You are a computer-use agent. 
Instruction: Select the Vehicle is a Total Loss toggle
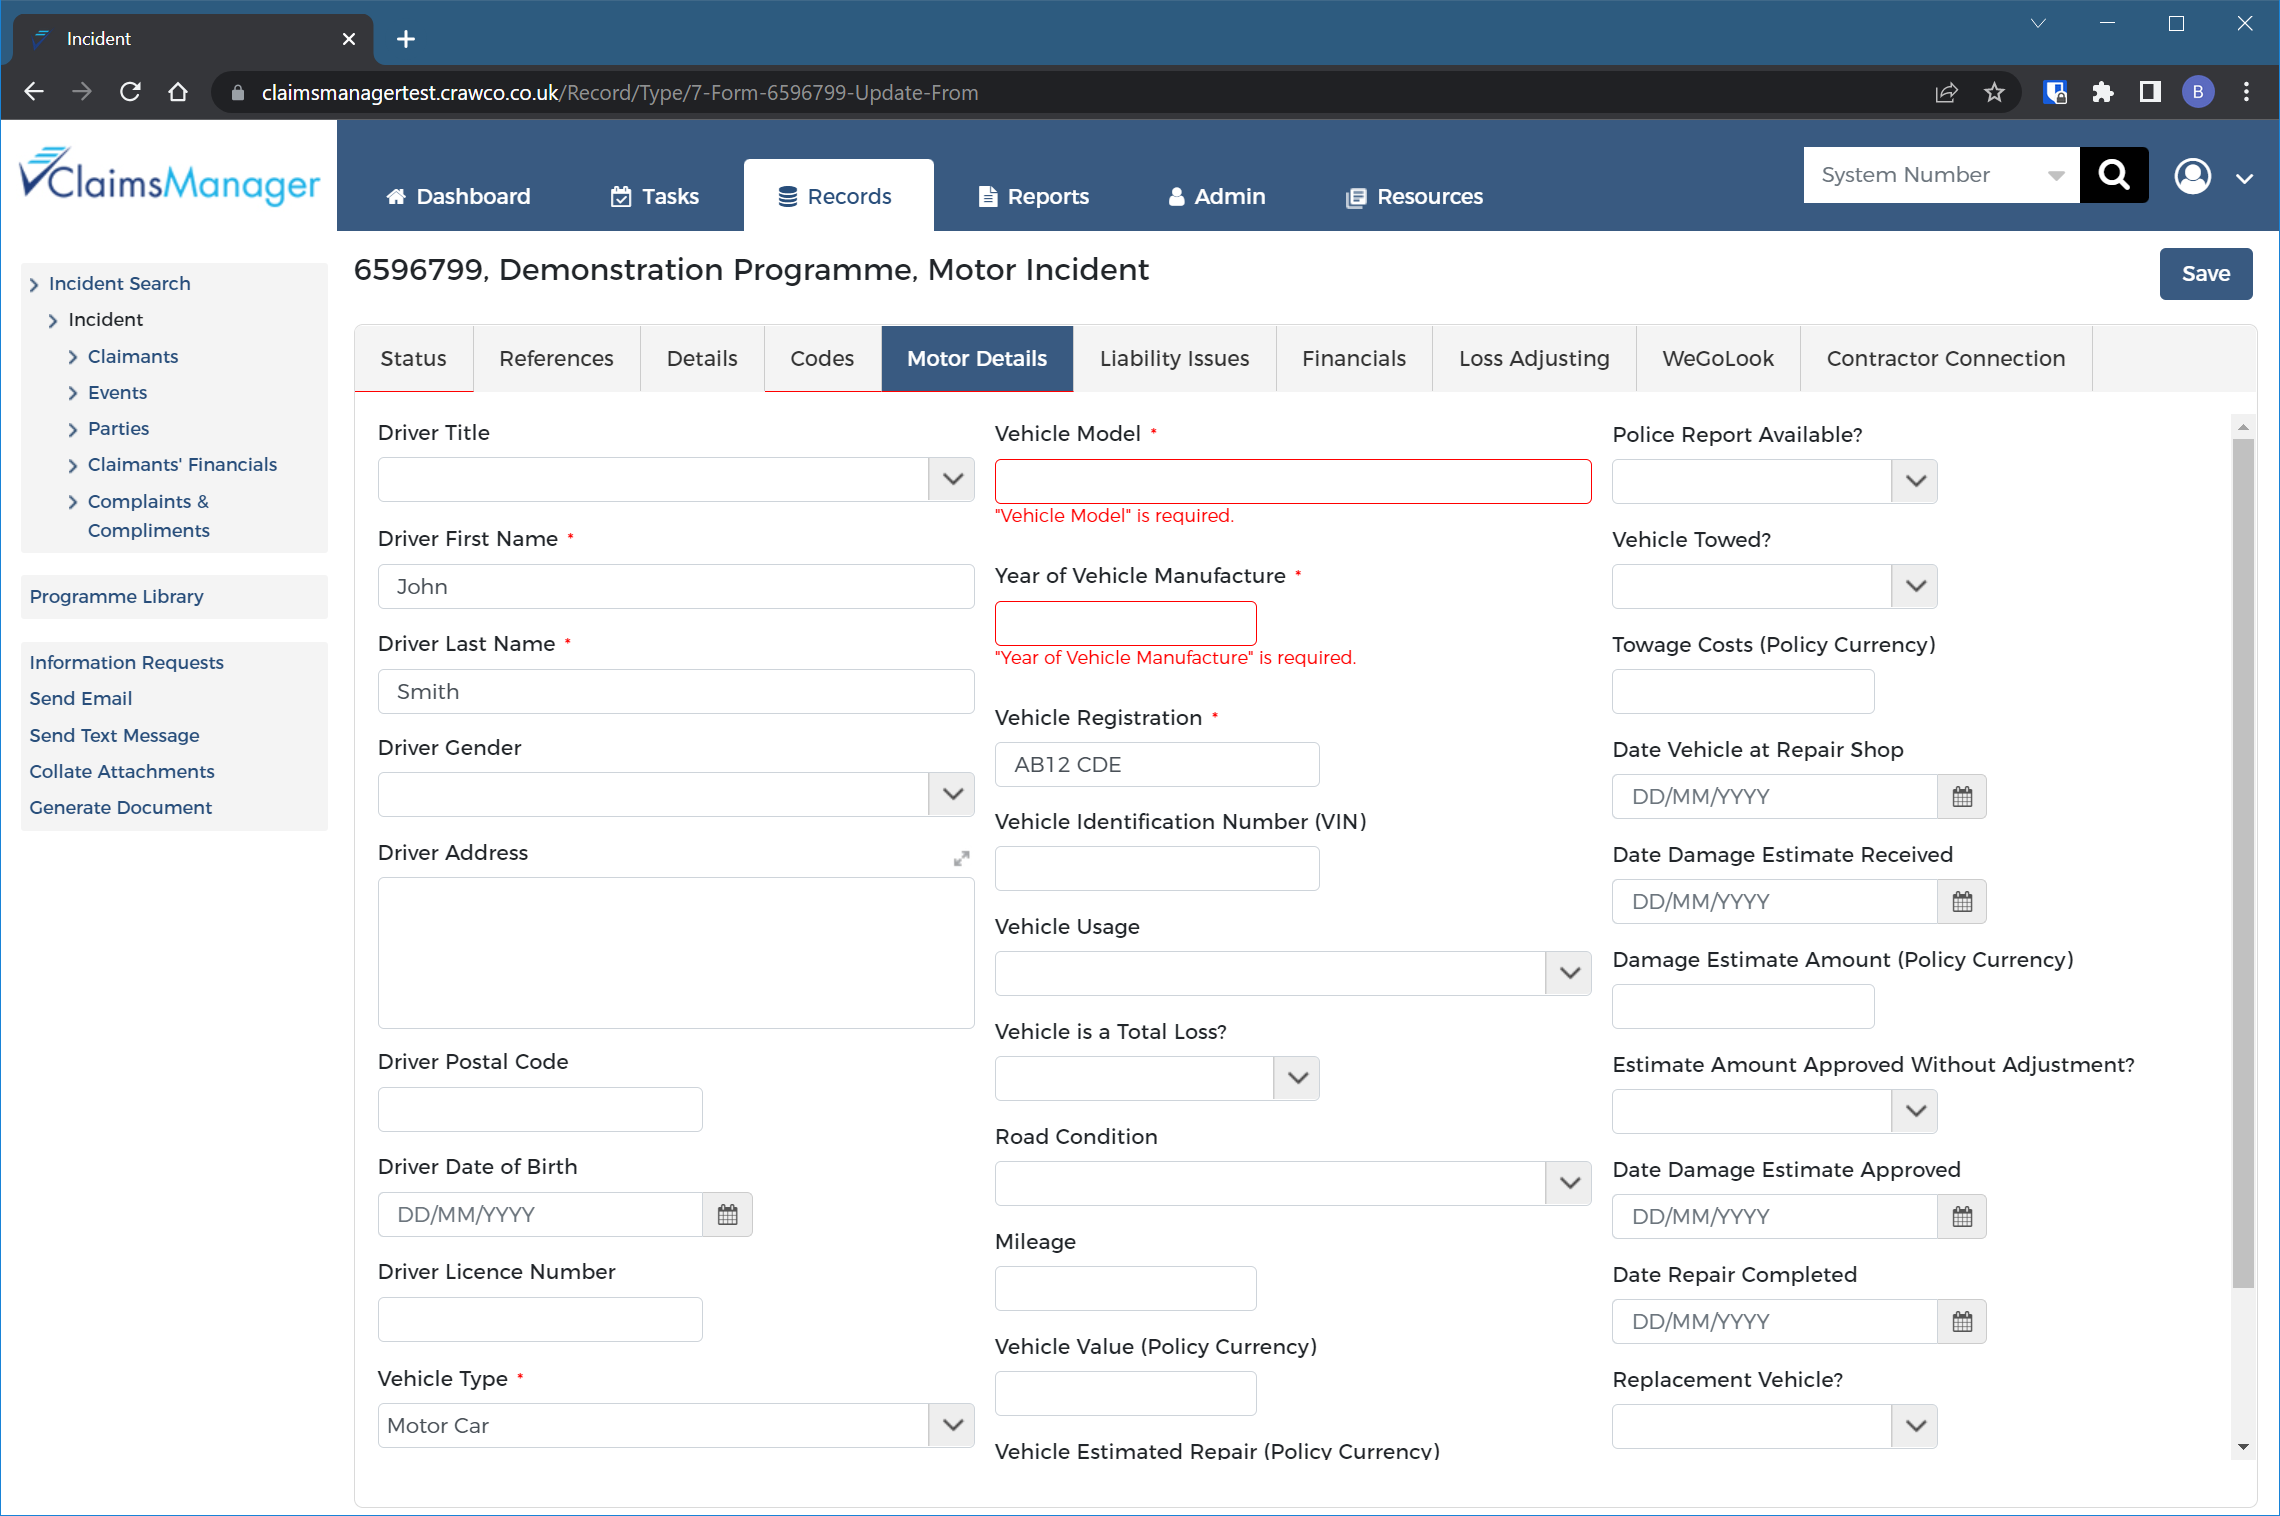[x=1296, y=1078]
